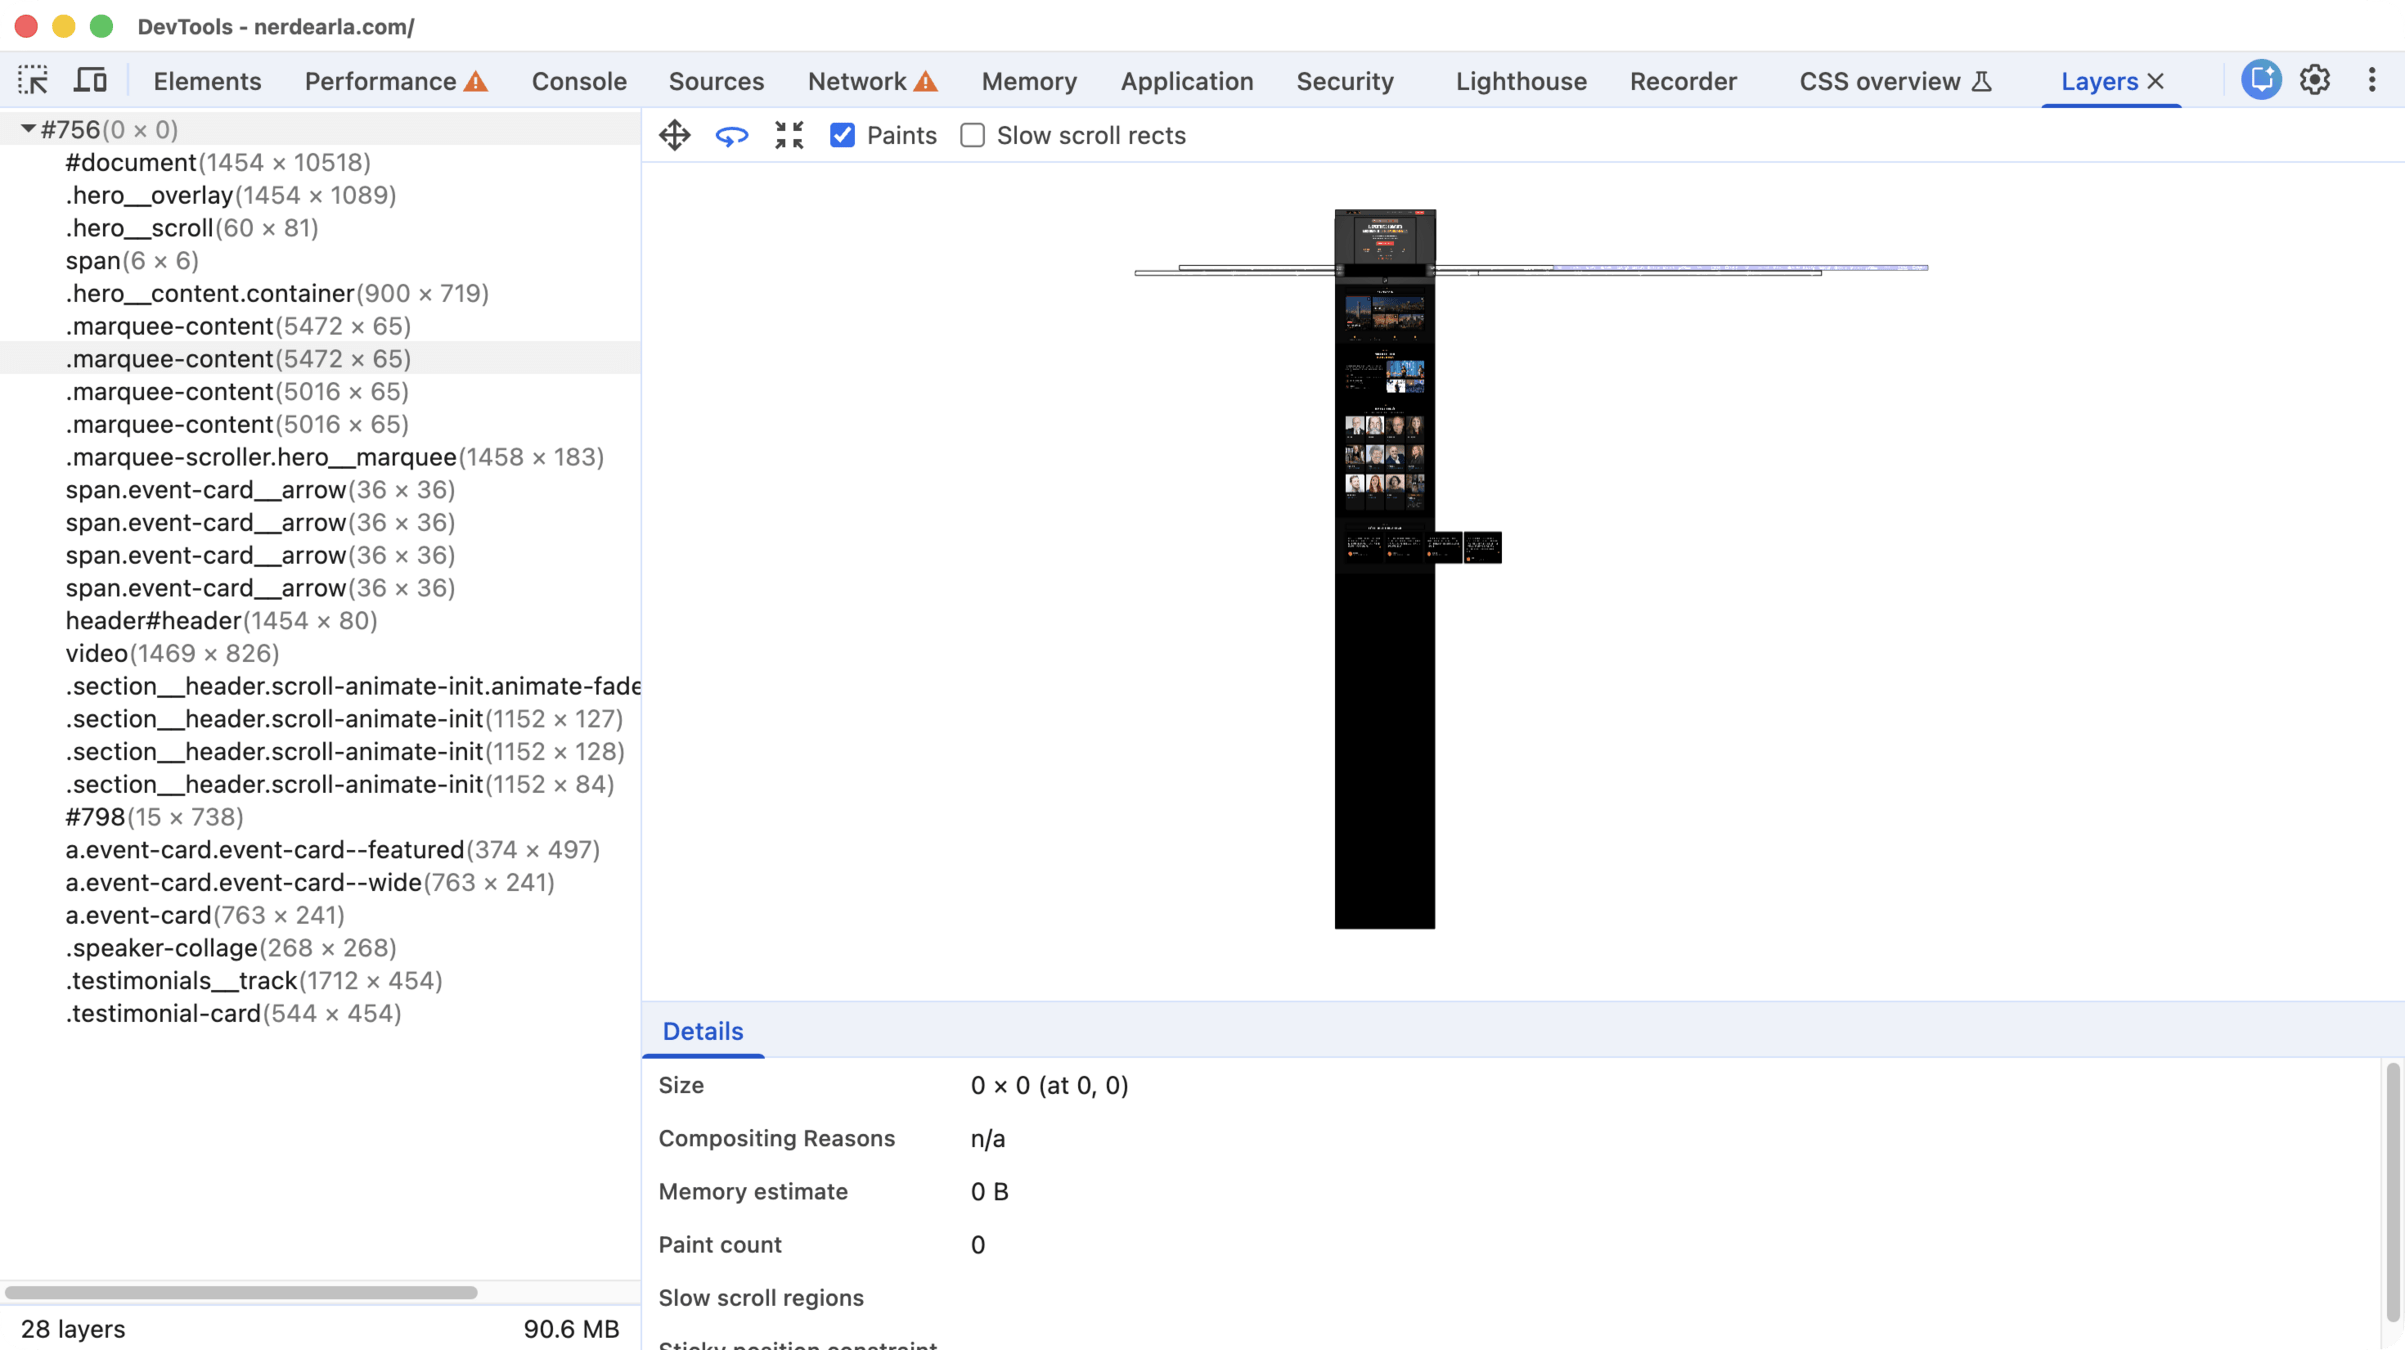Select the Details tab

point(703,1031)
